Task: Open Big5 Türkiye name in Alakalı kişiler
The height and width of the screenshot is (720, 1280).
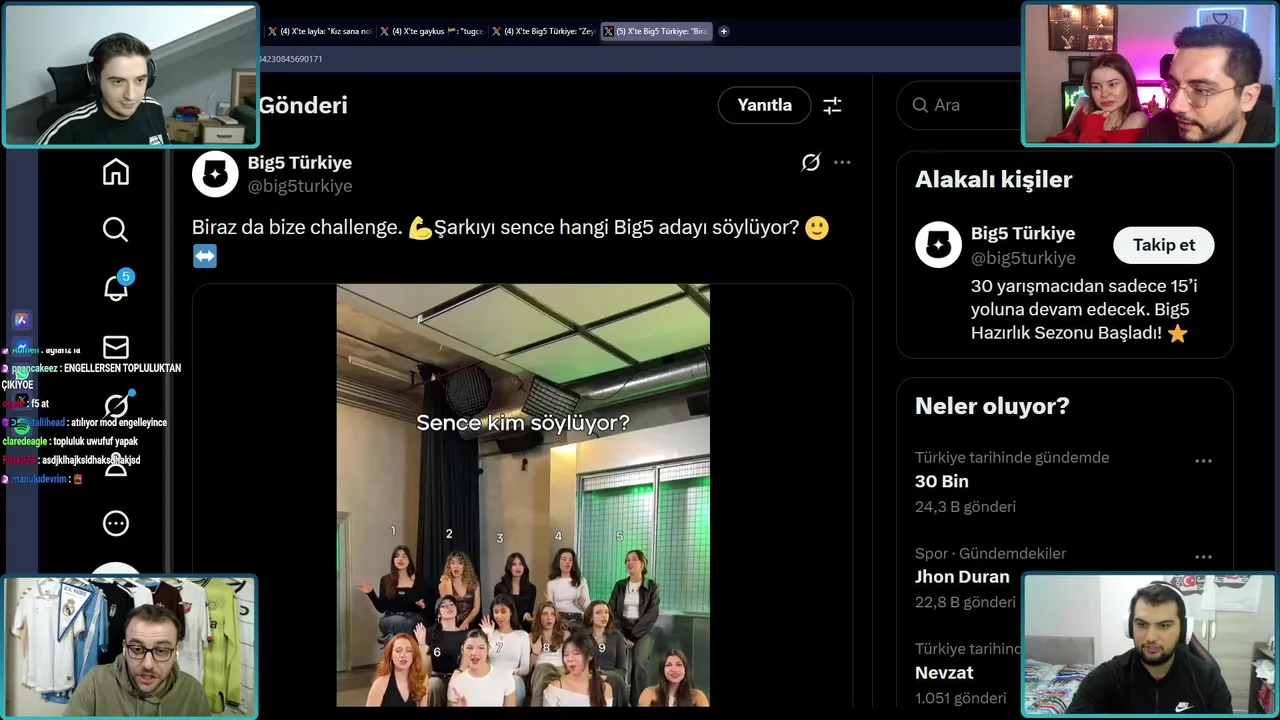Action: tap(1023, 233)
